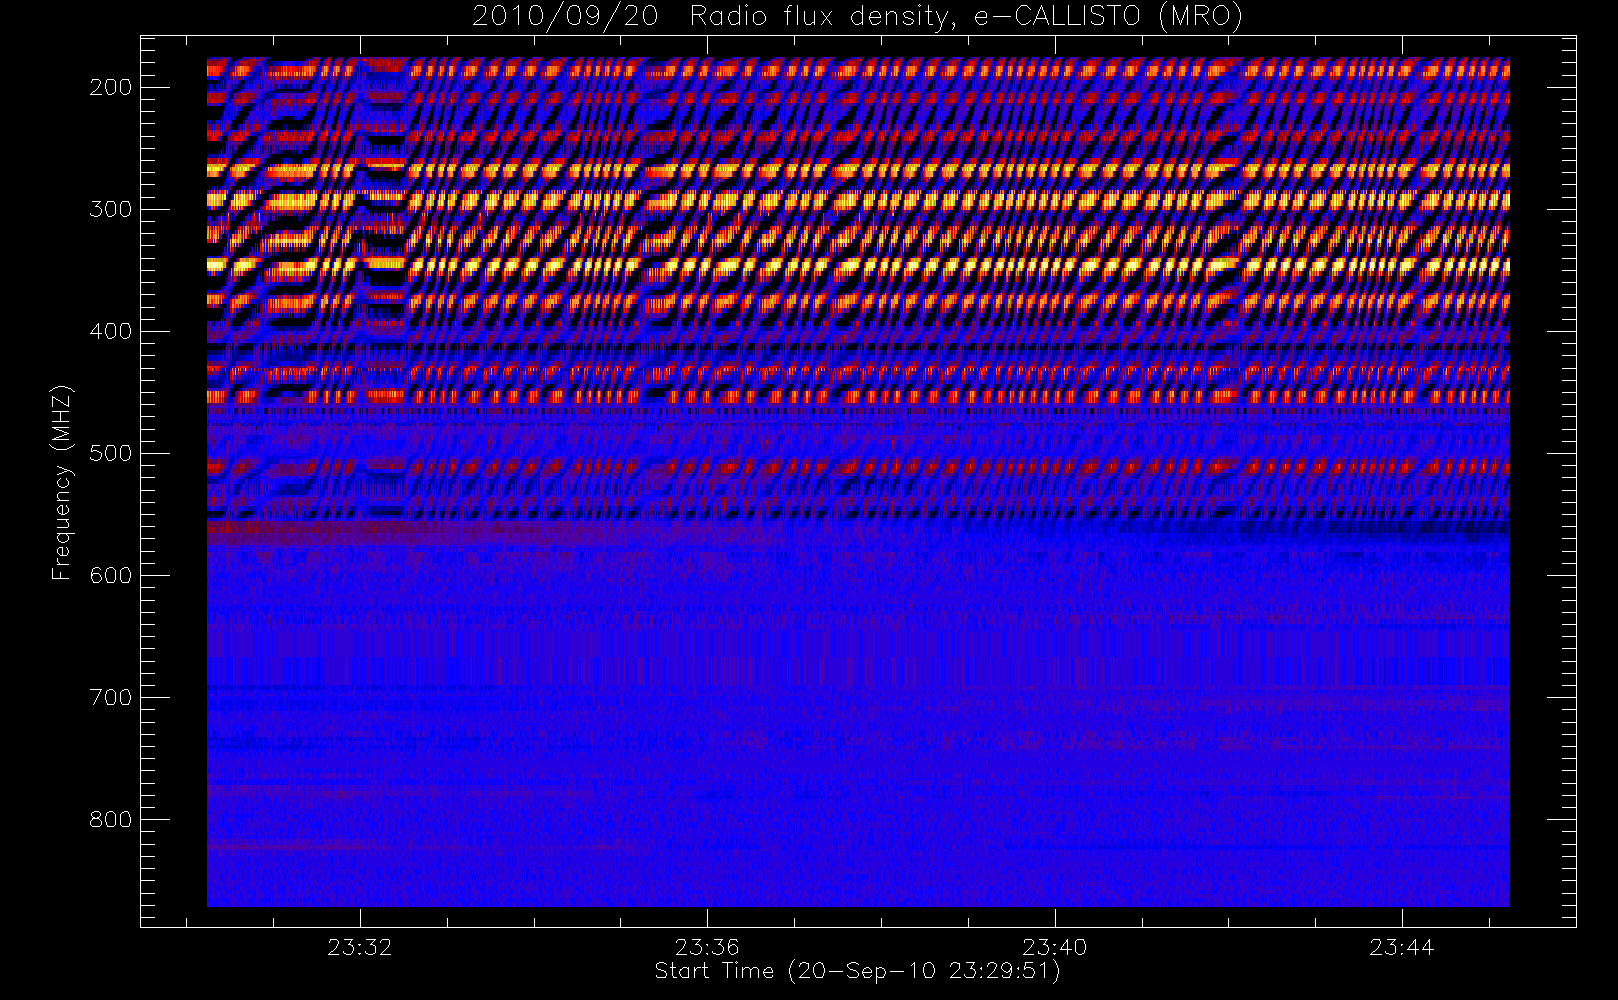The image size is (1618, 1000).
Task: Click the 23:44 time tick label
Action: 1401,947
